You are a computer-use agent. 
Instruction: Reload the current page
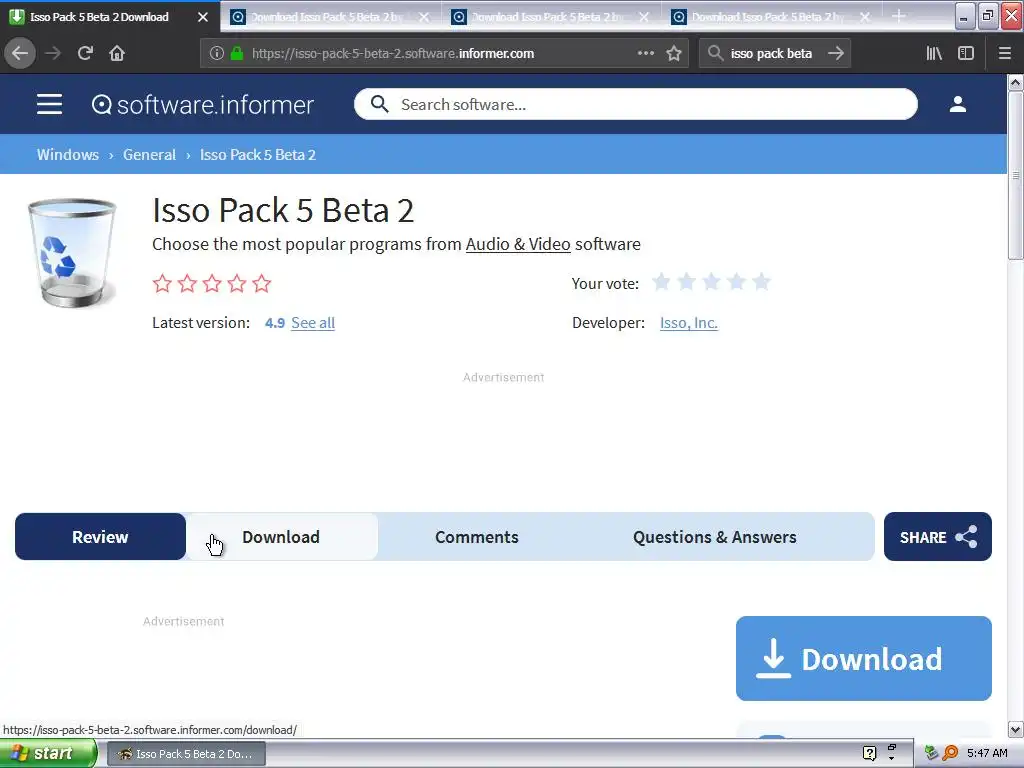pos(85,53)
